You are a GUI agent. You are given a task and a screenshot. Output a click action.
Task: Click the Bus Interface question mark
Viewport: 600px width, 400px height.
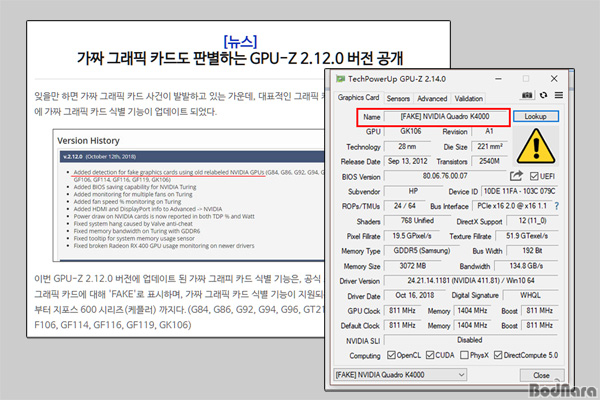[x=556, y=206]
